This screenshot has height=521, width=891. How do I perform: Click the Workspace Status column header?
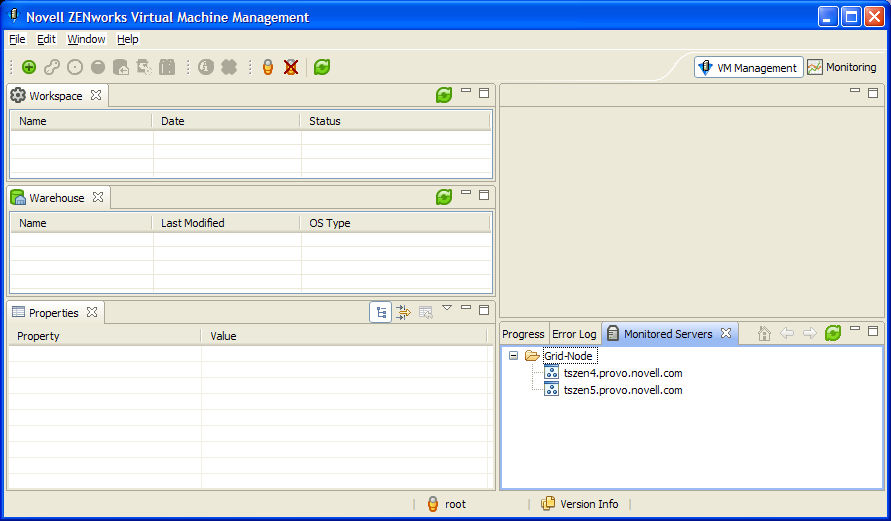click(395, 121)
